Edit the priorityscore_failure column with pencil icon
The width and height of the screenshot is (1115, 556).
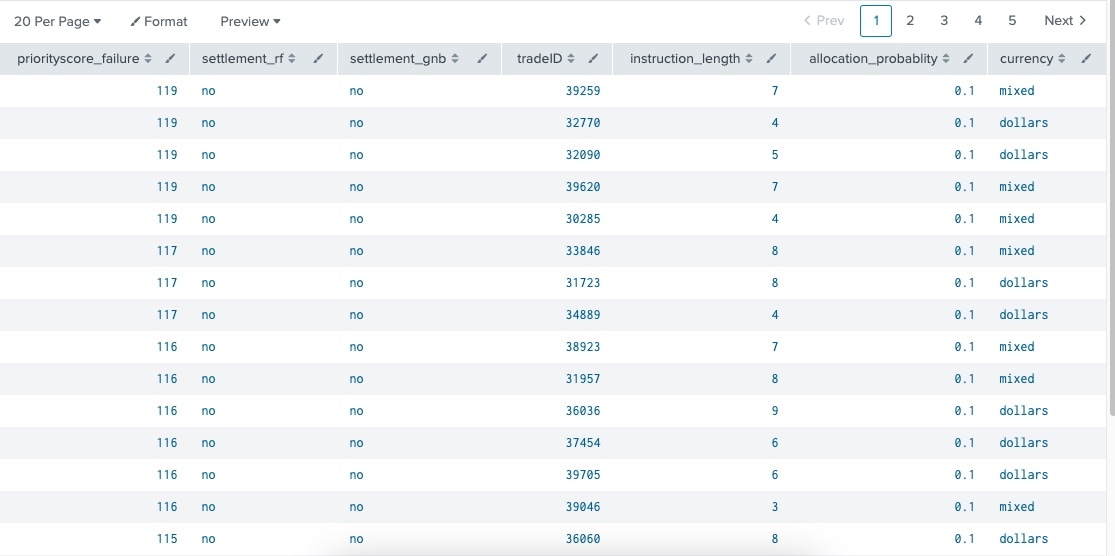170,59
